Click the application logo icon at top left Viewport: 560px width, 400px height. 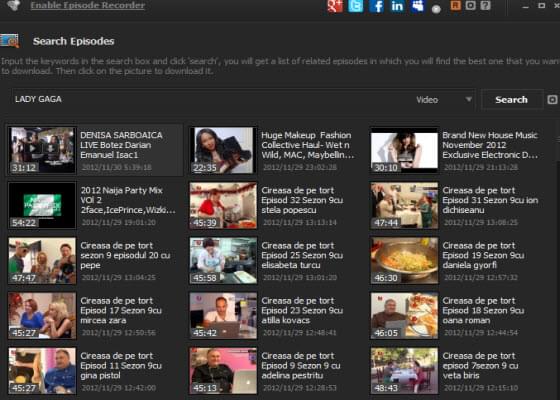14,5
